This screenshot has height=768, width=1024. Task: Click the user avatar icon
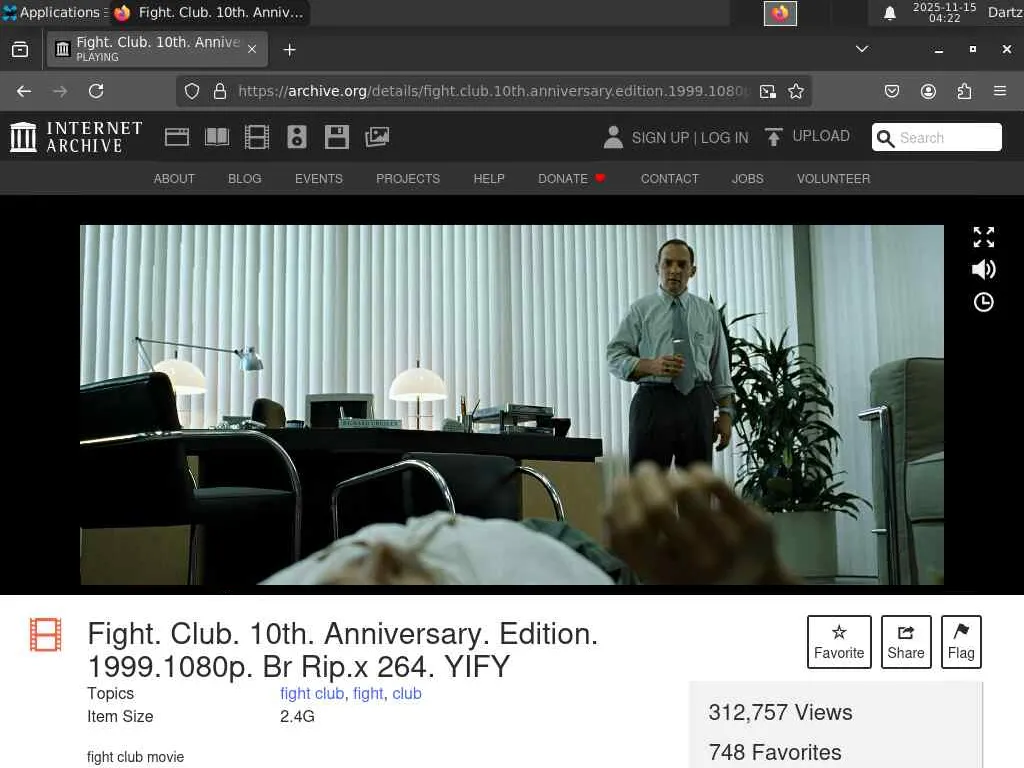[613, 137]
